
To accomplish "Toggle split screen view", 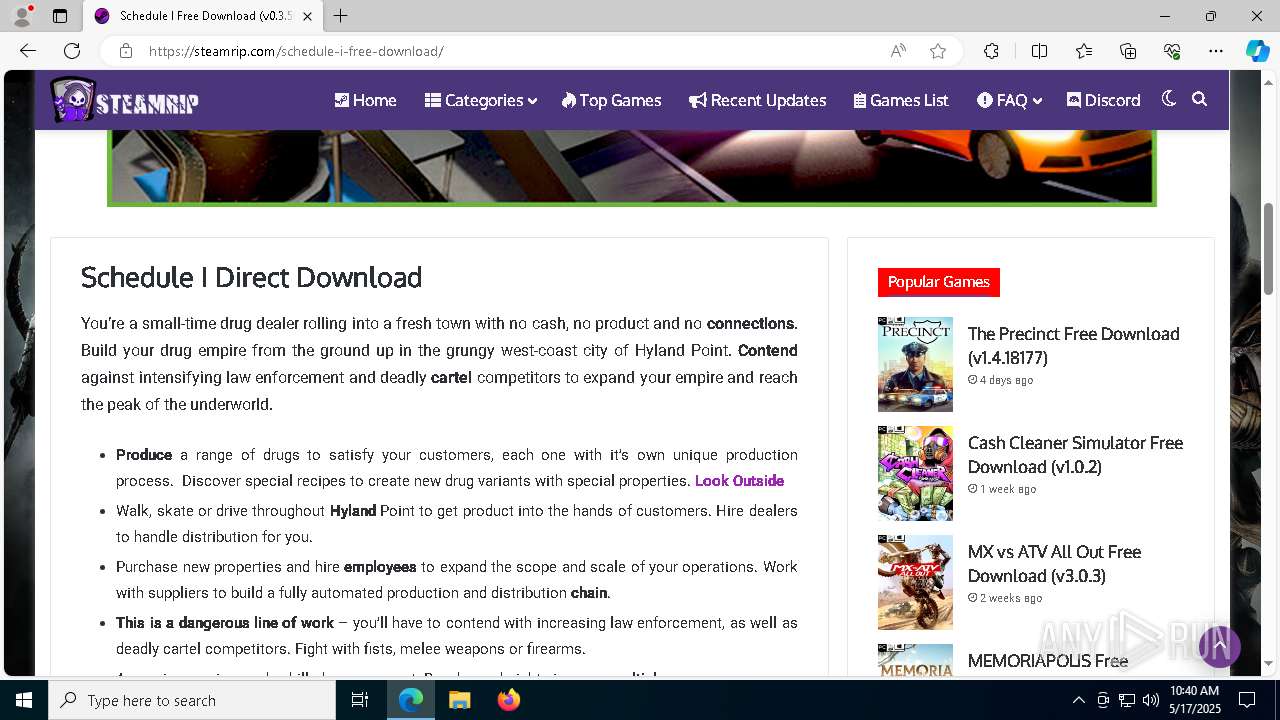I will 1039,51.
